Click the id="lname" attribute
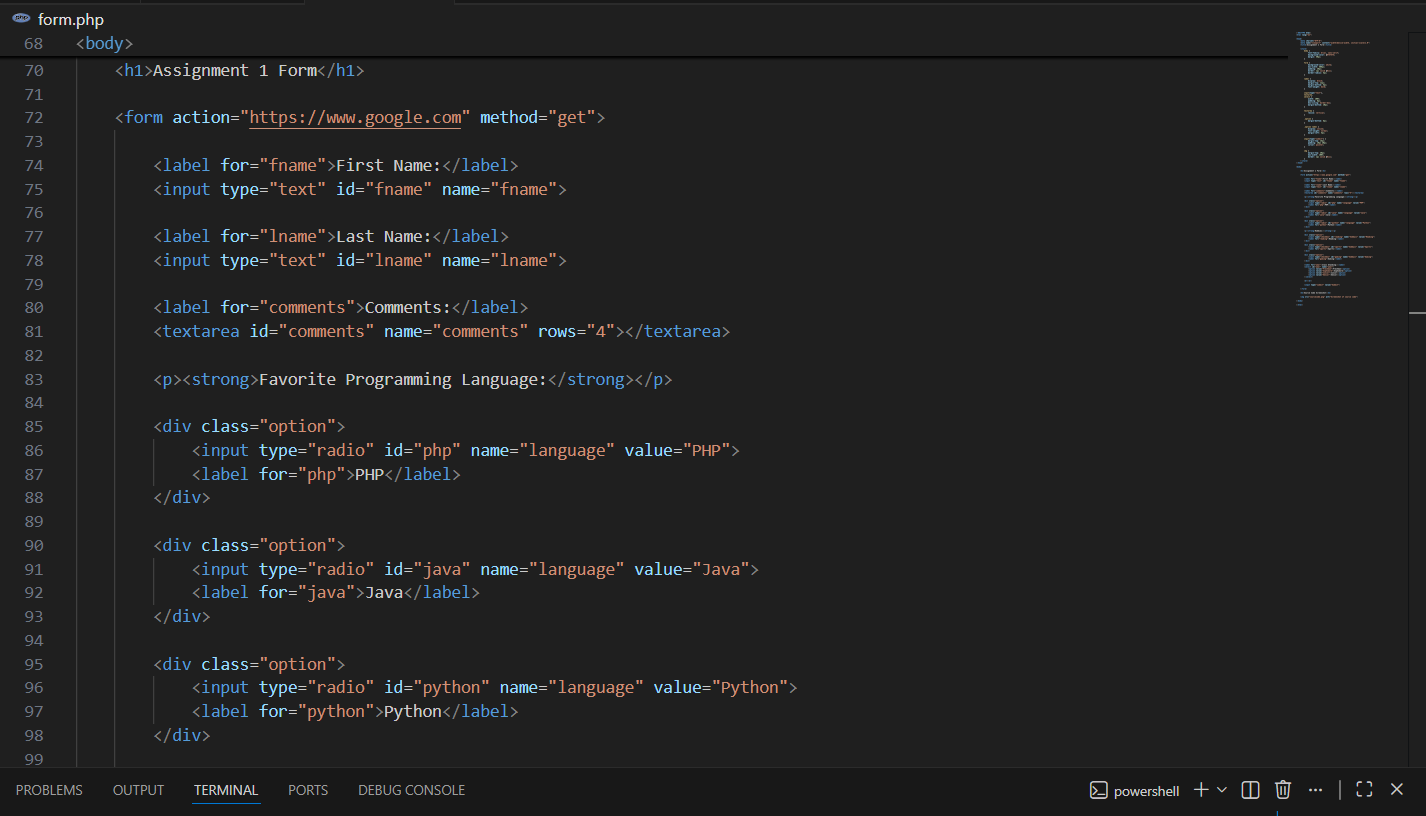The image size is (1426, 816). (x=384, y=260)
